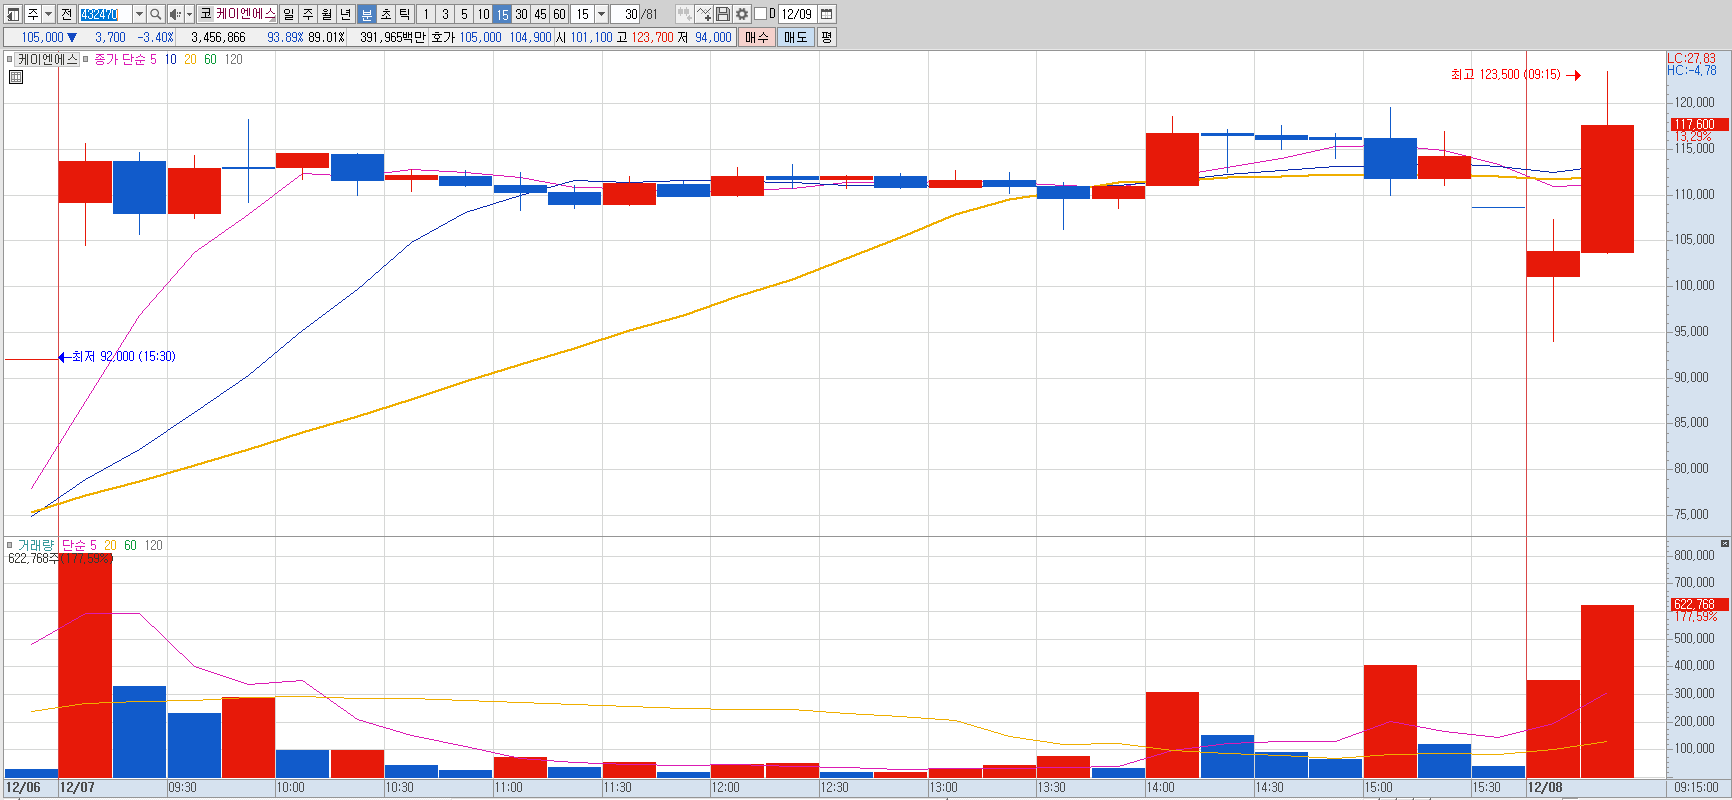Select highlighted 15-minute interval button

502,14
